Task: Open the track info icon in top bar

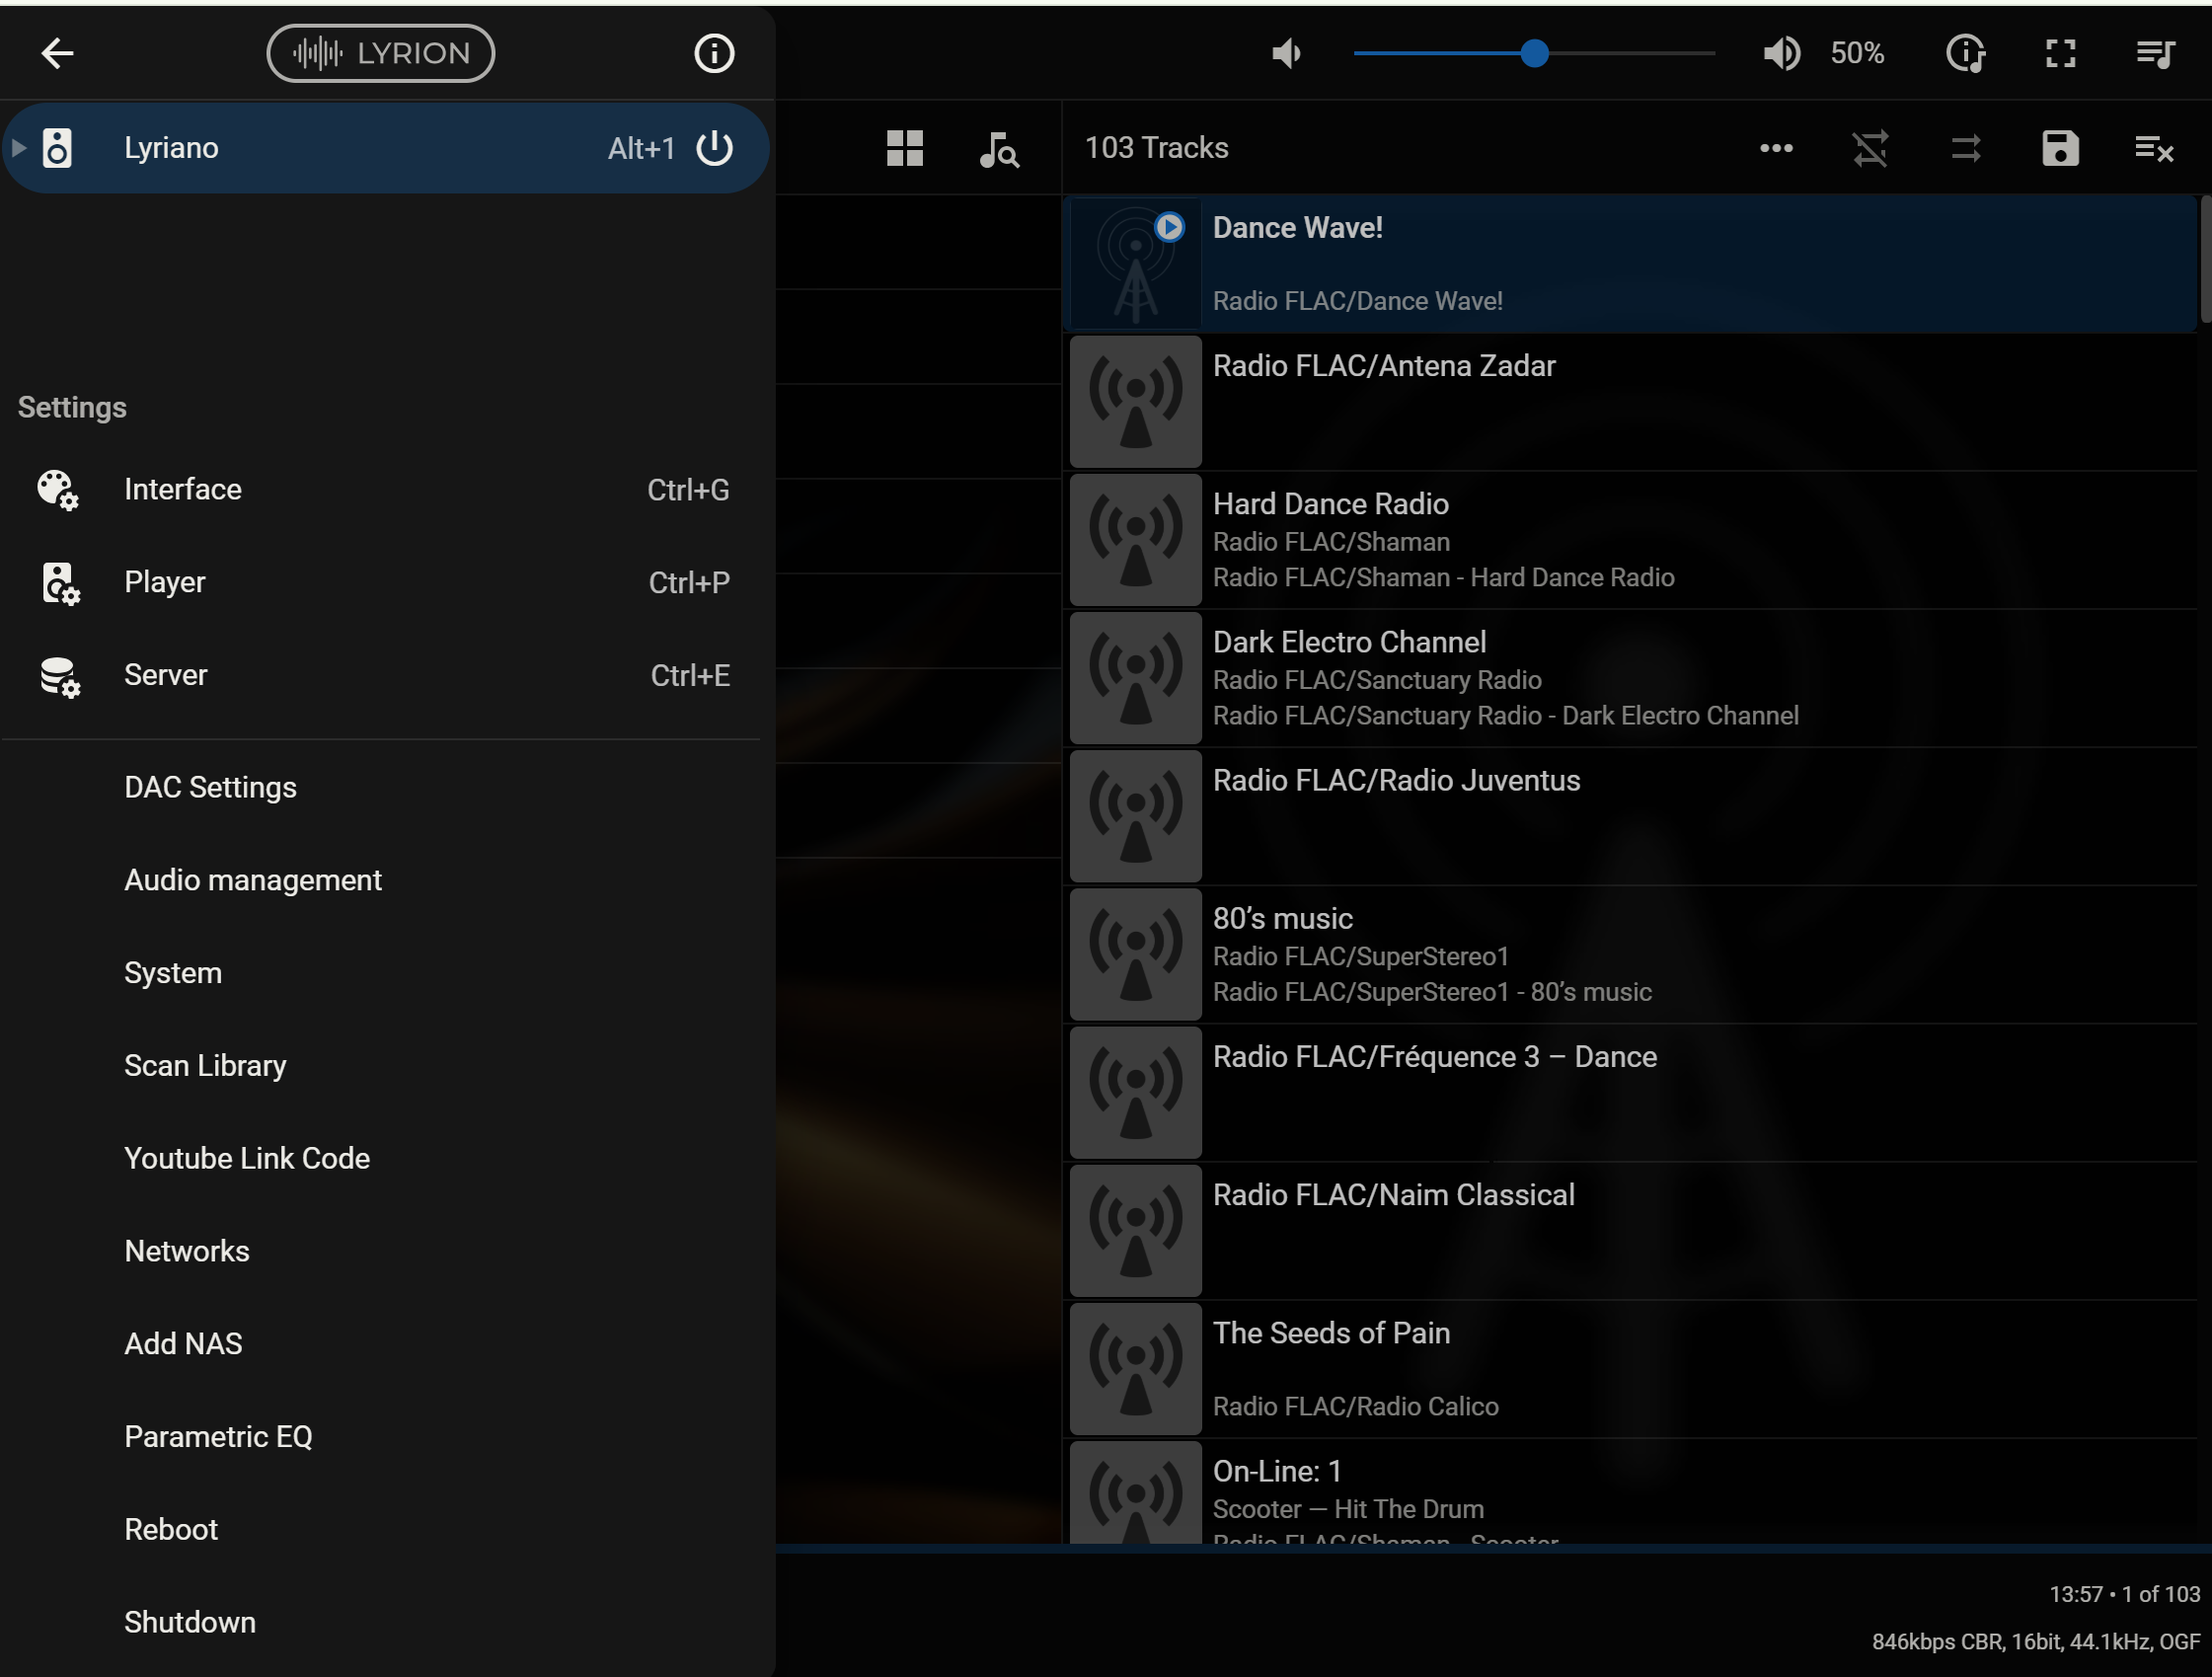Action: point(1965,53)
